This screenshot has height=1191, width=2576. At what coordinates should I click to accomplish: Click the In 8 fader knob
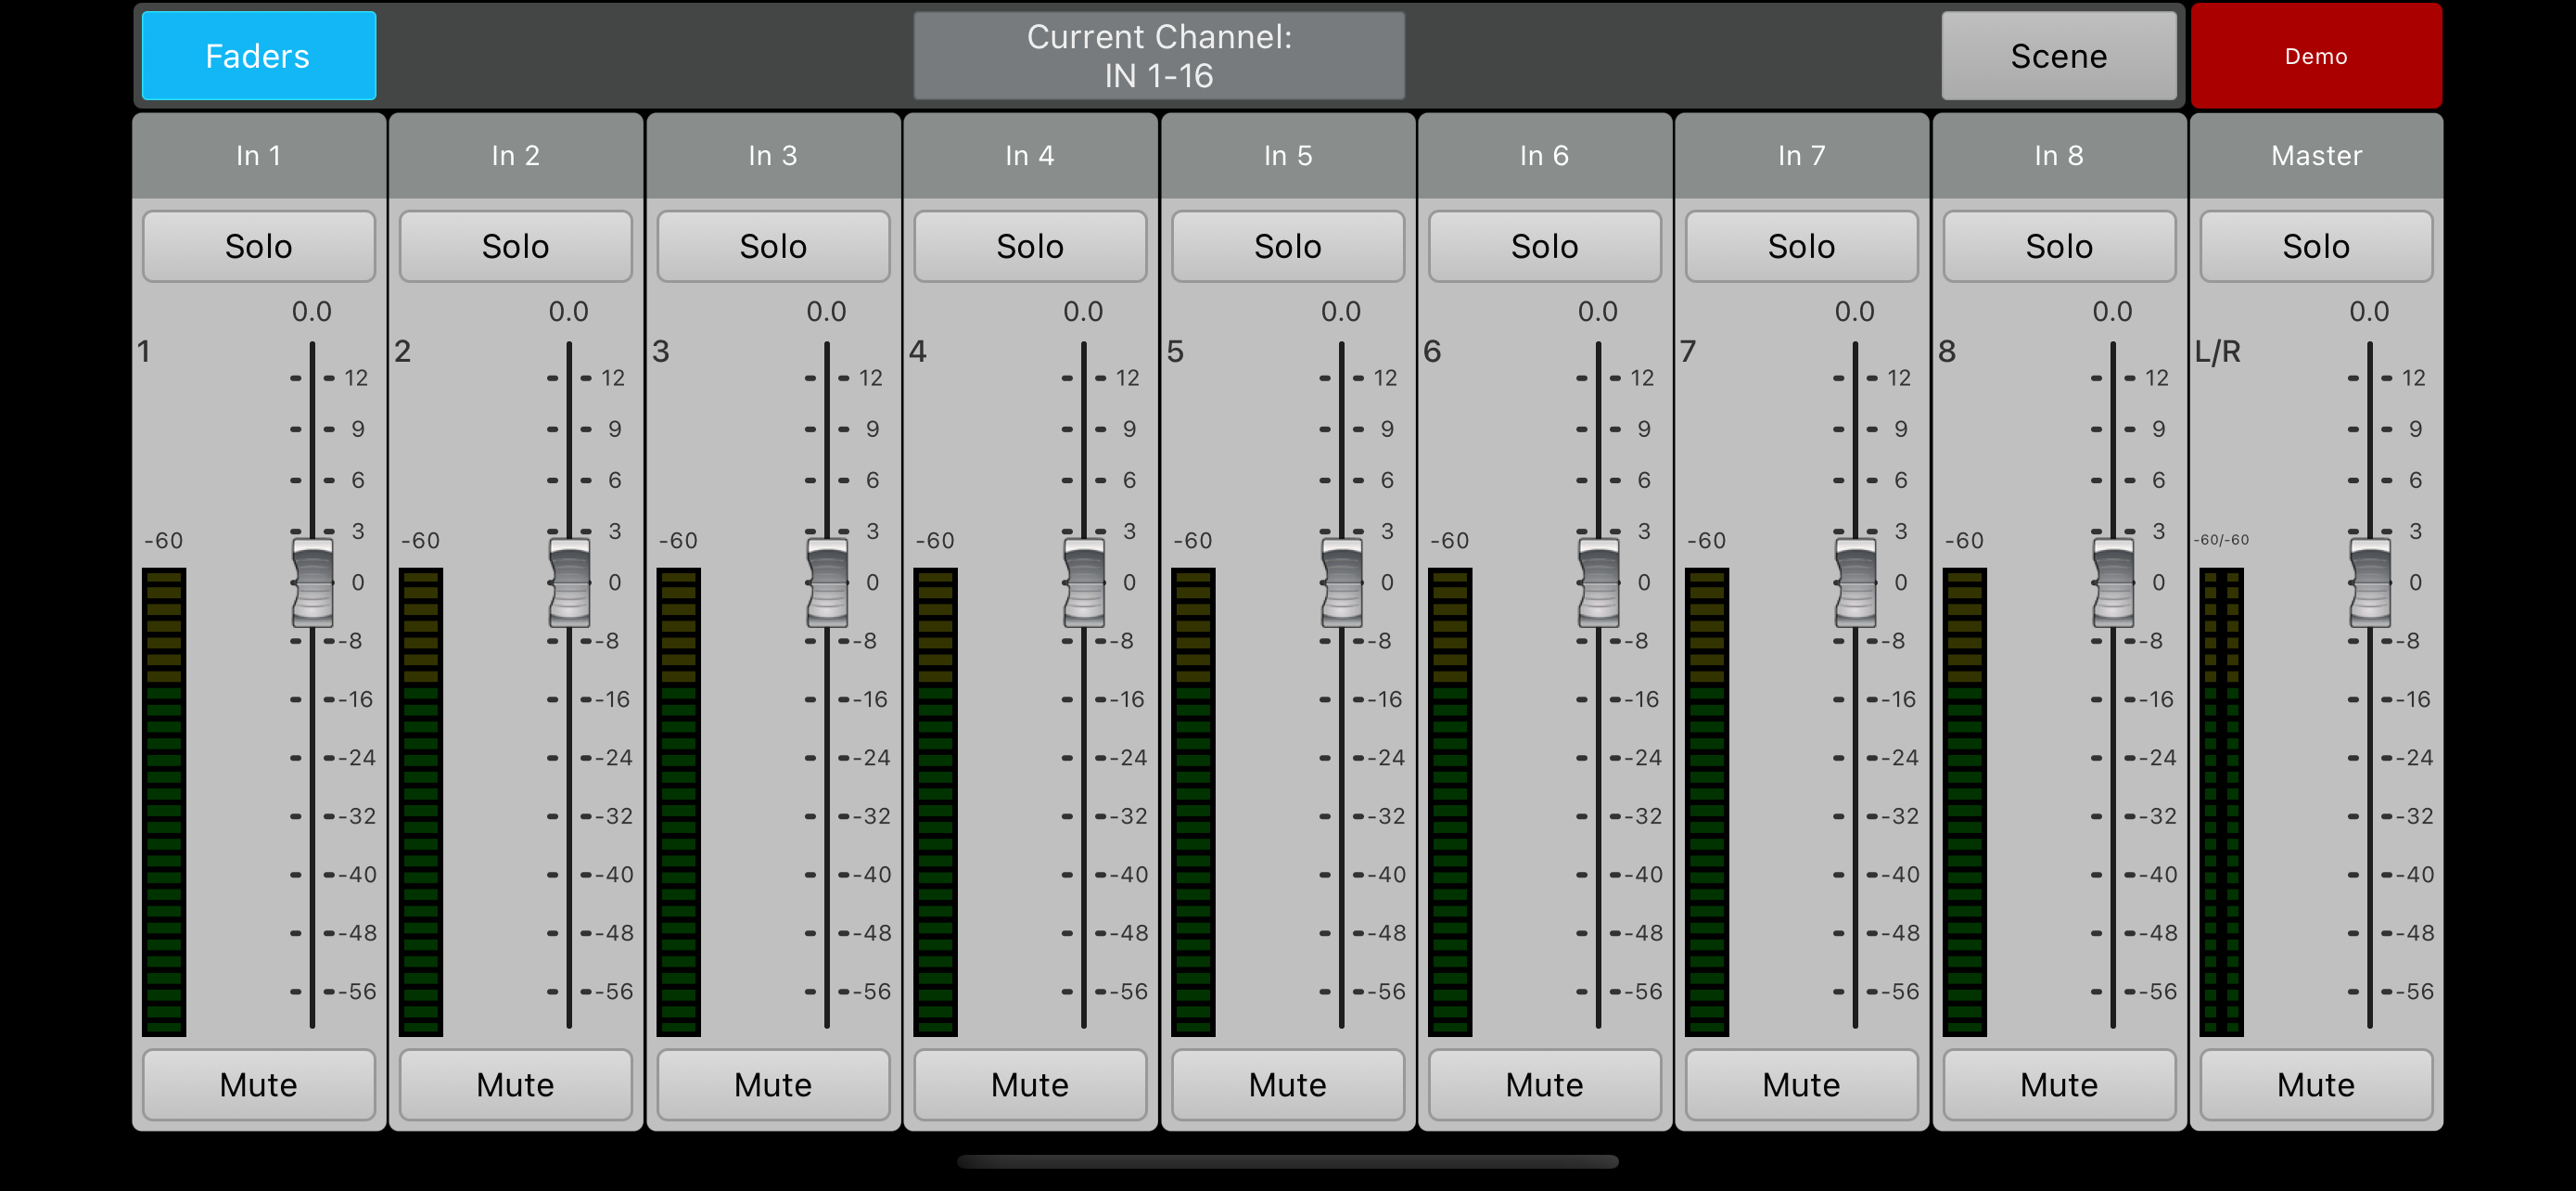[x=2113, y=583]
